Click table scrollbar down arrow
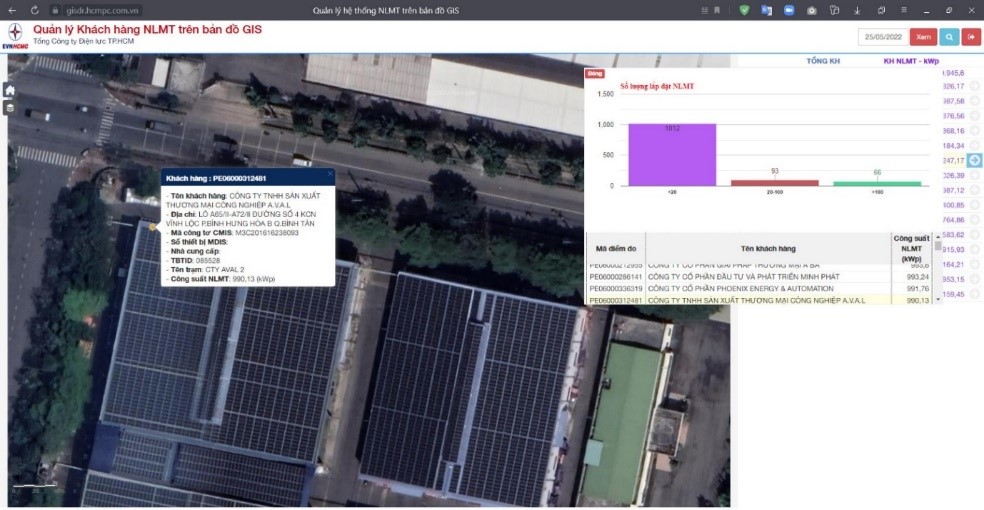This screenshot has width=984, height=510. [938, 300]
